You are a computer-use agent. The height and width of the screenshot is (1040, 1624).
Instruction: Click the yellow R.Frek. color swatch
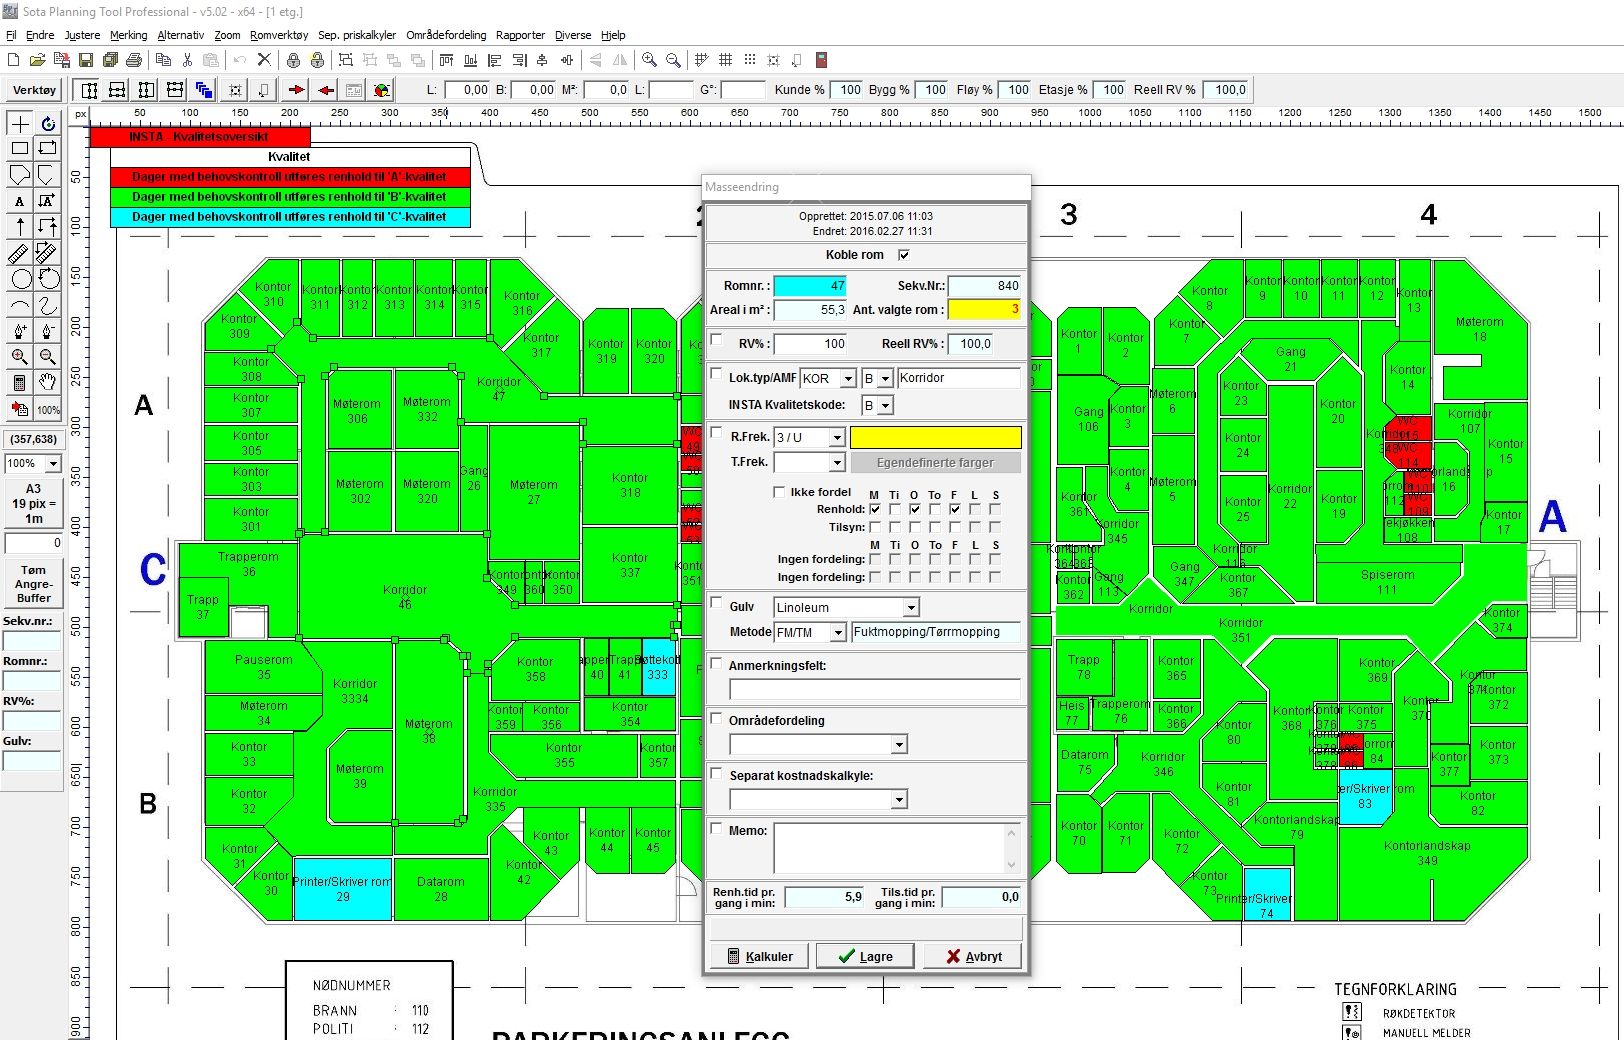tap(935, 437)
